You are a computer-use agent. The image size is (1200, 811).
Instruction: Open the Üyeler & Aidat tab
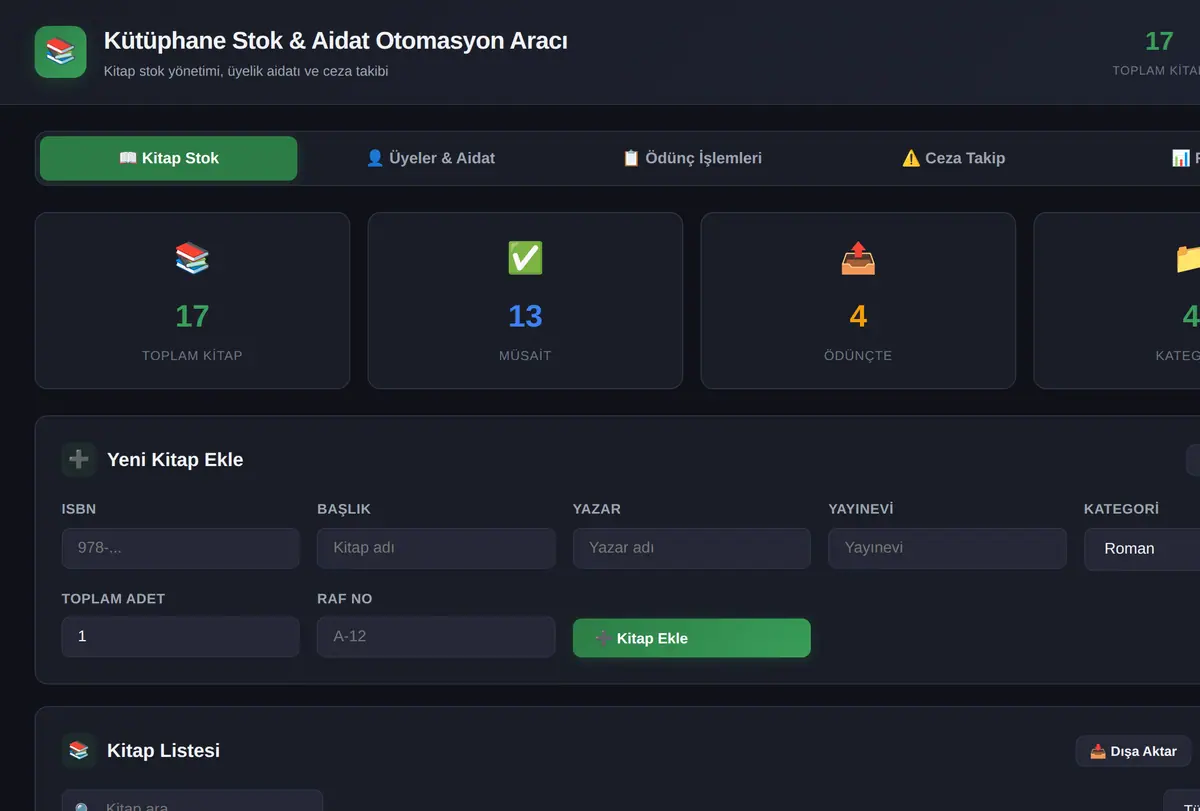(430, 158)
